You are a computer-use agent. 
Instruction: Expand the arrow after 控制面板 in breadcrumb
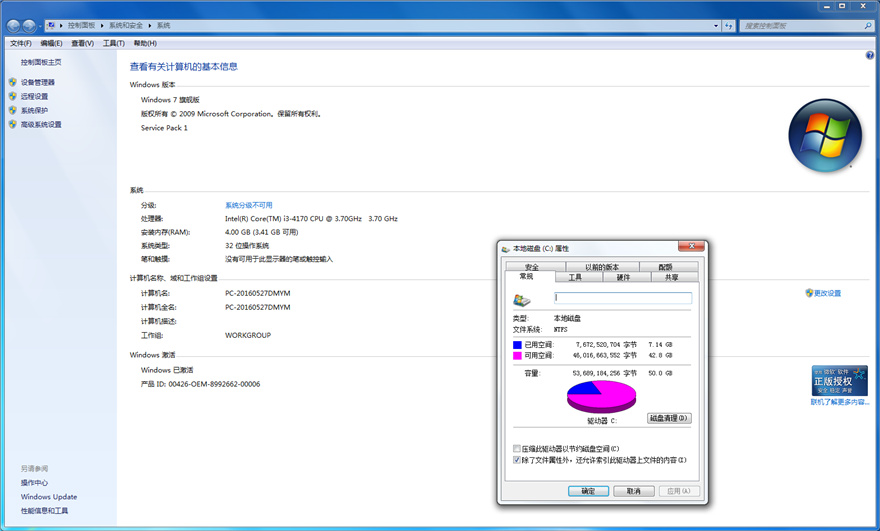coord(102,26)
